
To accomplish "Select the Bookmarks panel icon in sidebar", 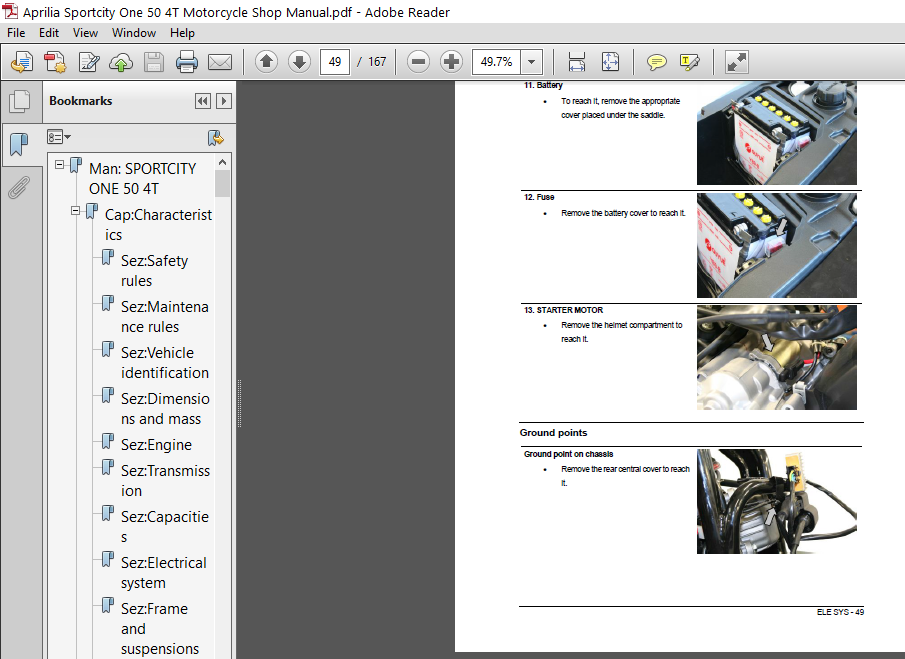I will [x=19, y=144].
